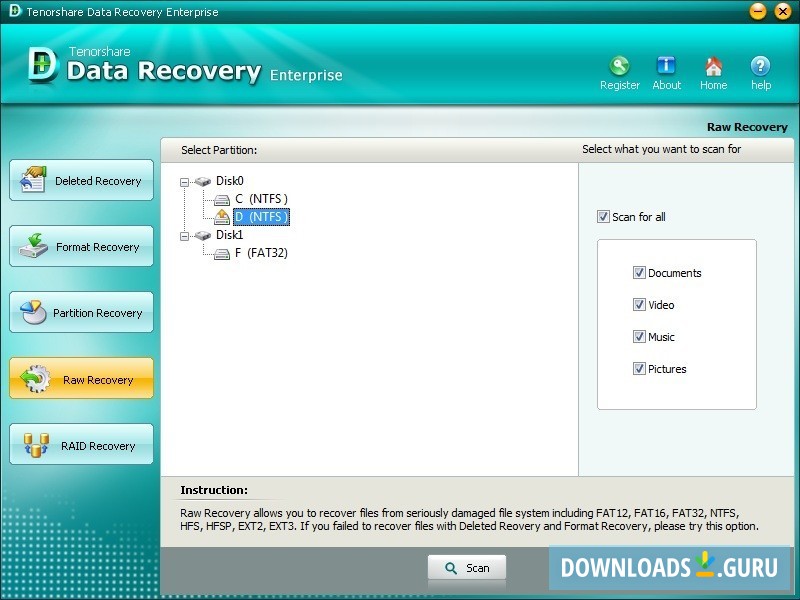Click the Raw Recovery heading text
This screenshot has height=600, width=800.
747,127
